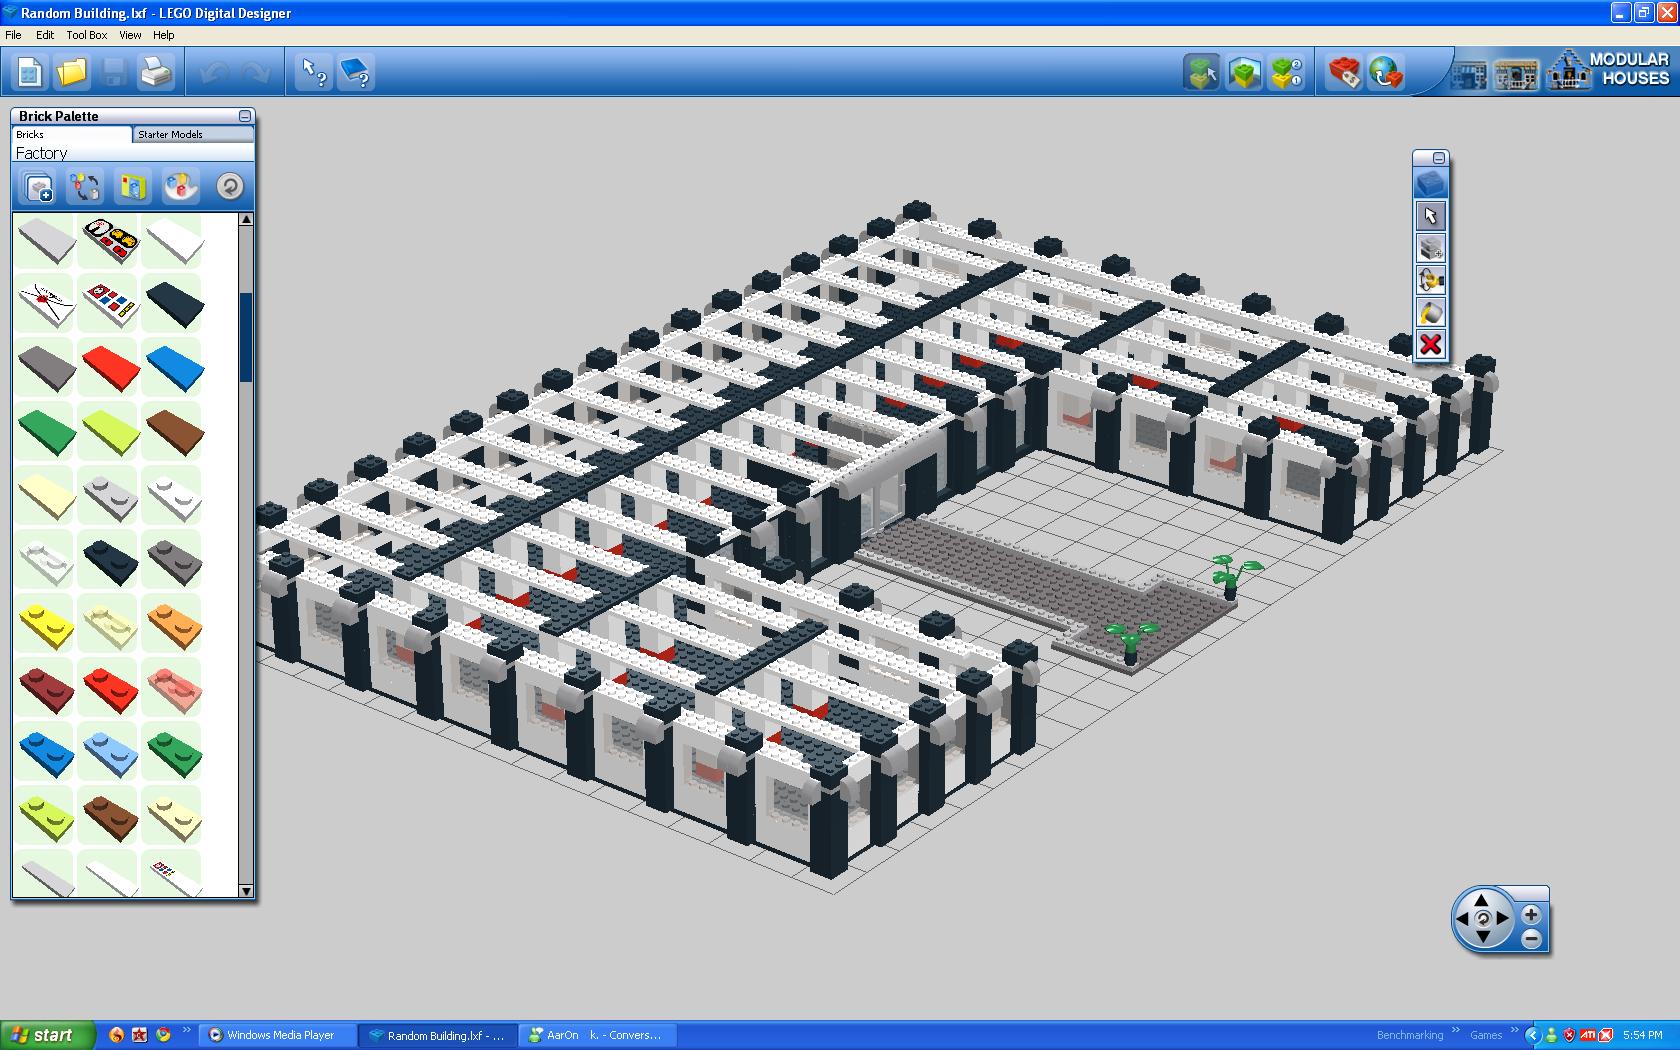
Task: Click the yellow brick box filter icon
Action: 133,187
